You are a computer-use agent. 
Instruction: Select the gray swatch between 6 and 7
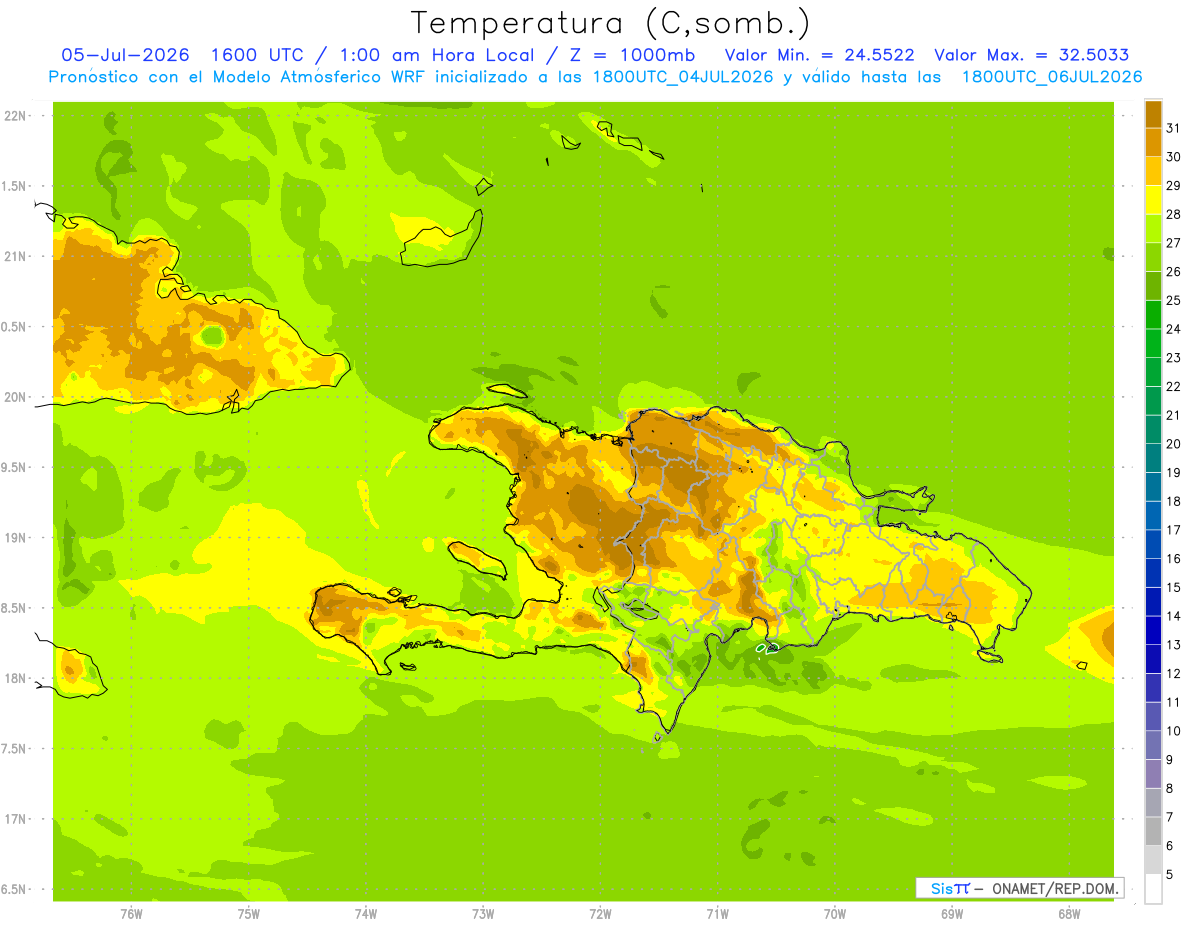pos(1153,831)
